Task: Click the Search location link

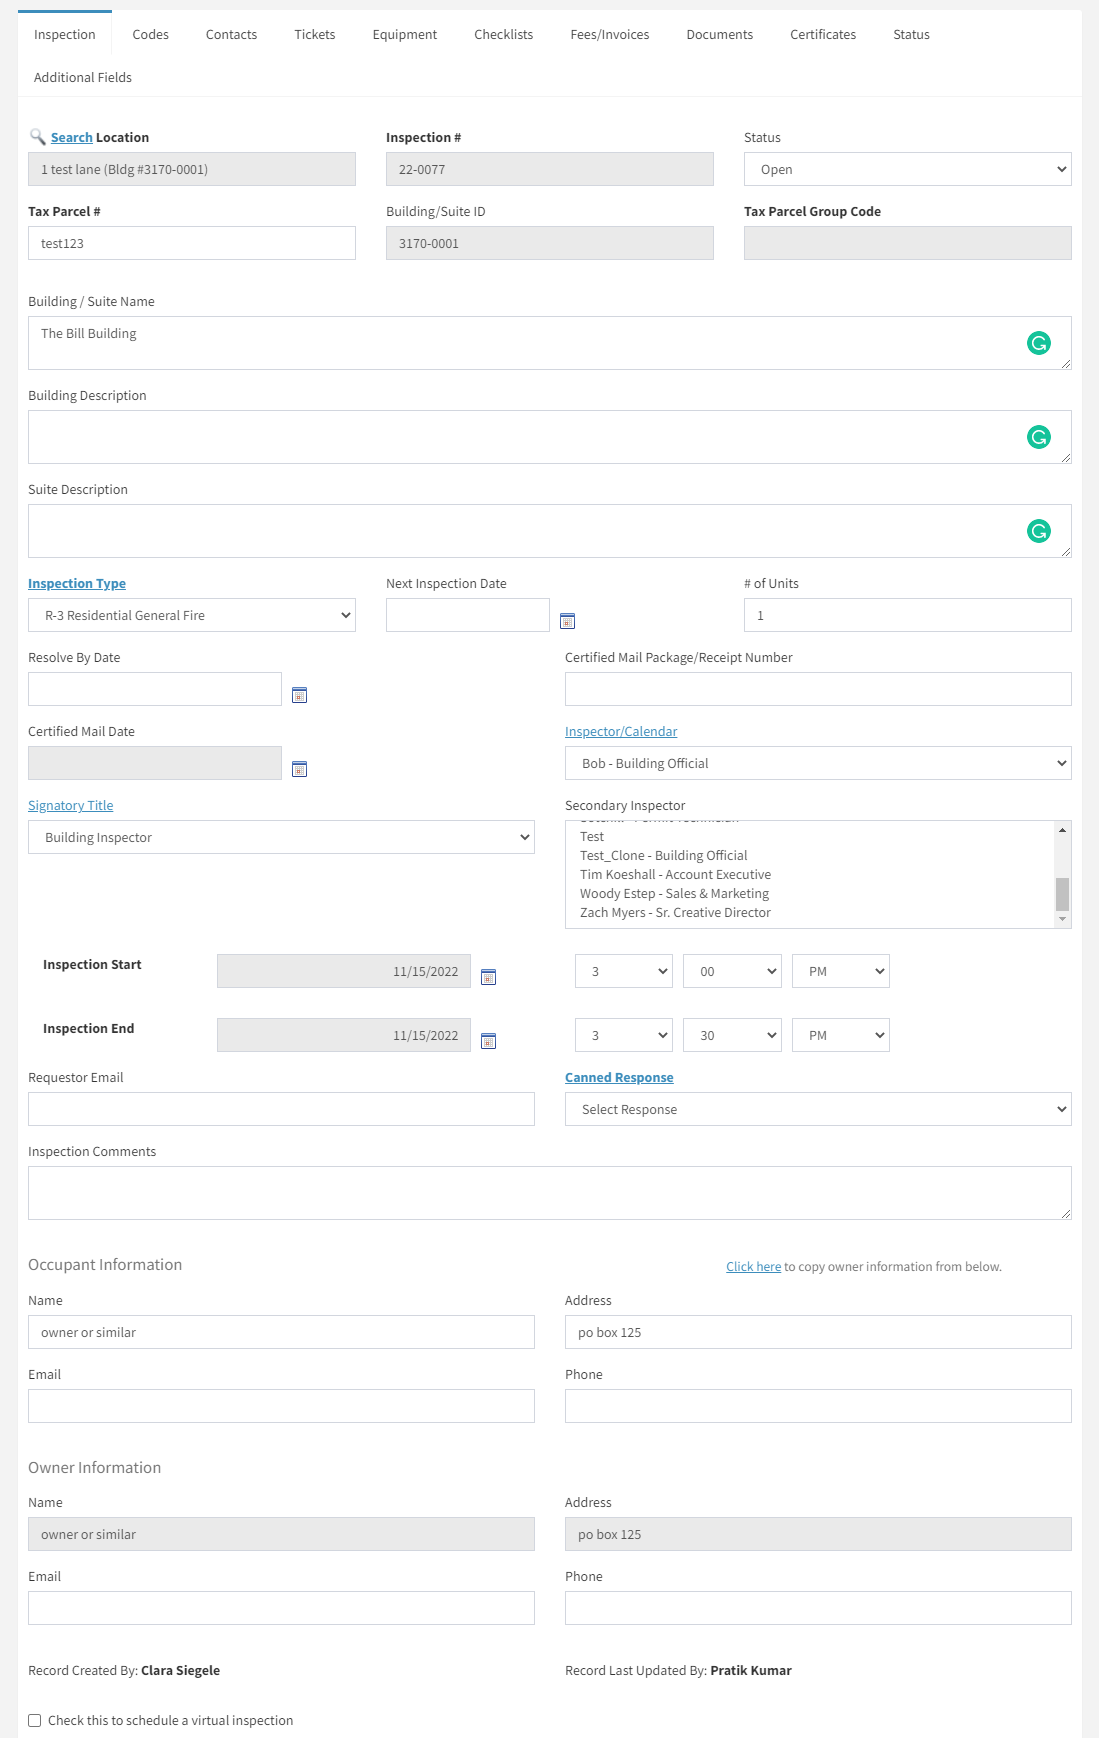Action: 71,137
